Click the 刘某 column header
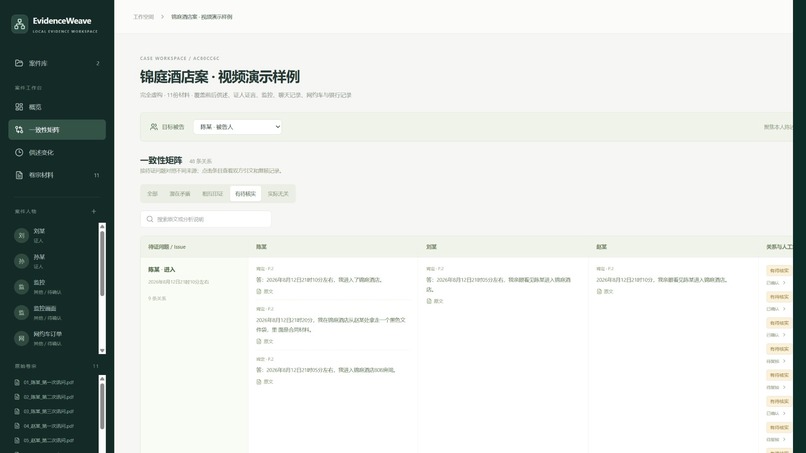806x453 pixels. coord(431,247)
